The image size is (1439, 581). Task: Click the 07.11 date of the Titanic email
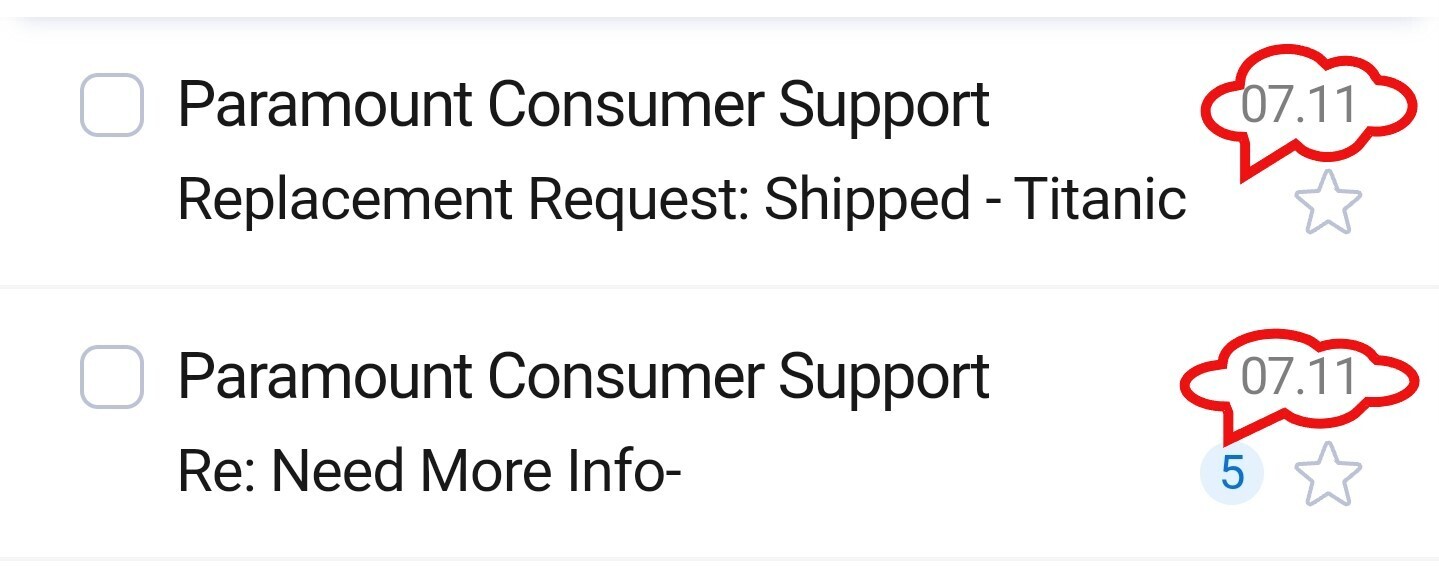[1298, 105]
